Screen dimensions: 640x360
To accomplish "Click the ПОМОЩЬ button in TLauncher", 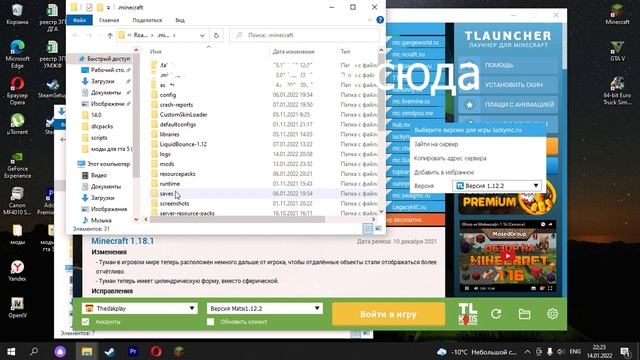I will click(x=508, y=65).
